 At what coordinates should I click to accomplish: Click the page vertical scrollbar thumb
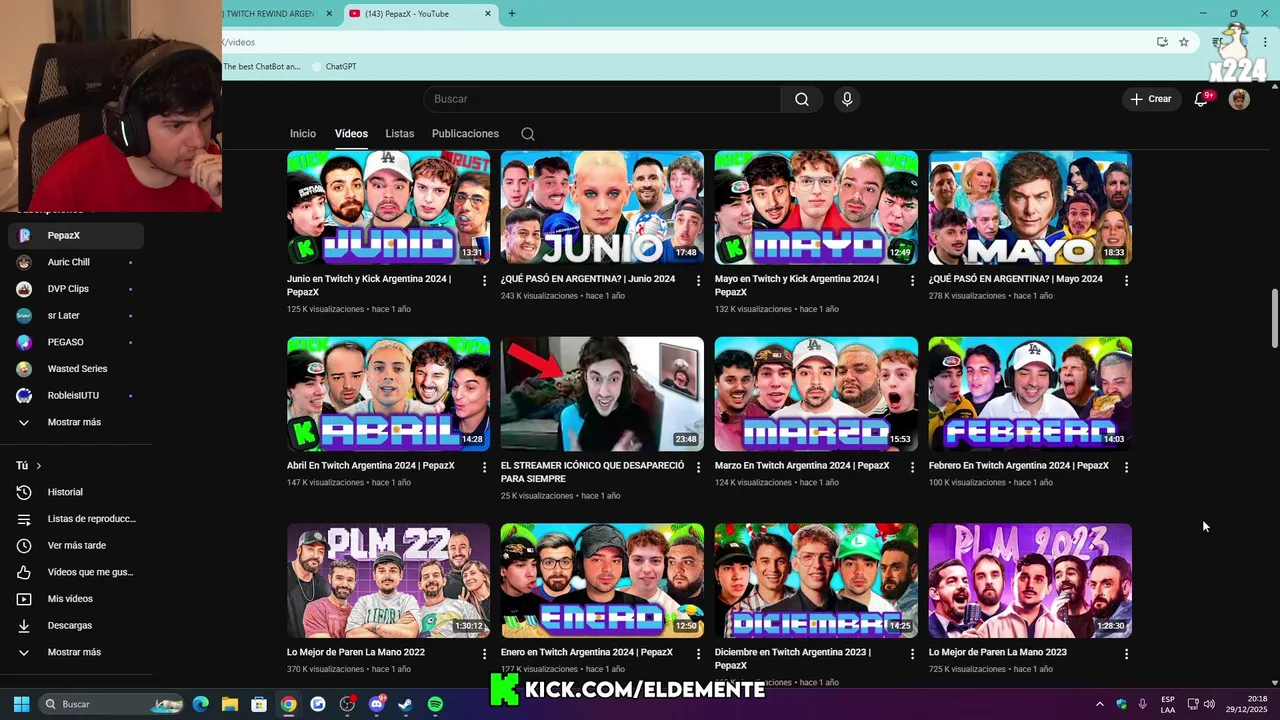pos(1274,319)
